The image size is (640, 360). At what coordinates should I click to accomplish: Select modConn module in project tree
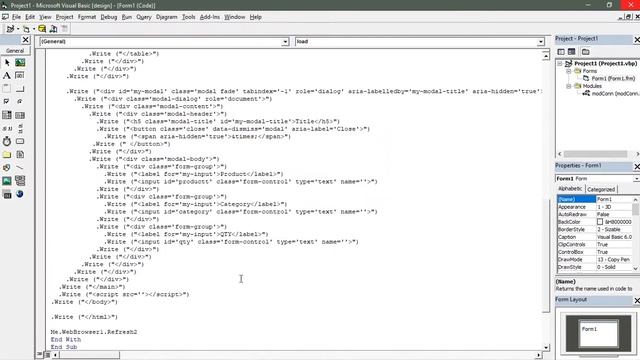click(x=616, y=93)
